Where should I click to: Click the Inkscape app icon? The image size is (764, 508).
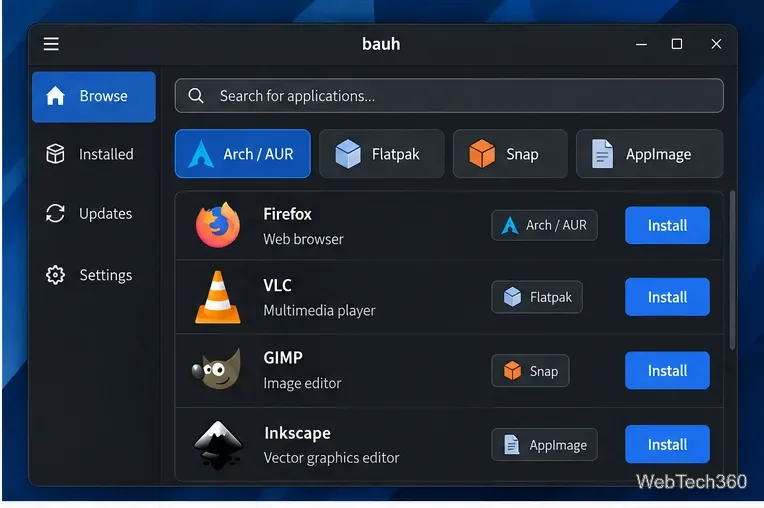(218, 444)
